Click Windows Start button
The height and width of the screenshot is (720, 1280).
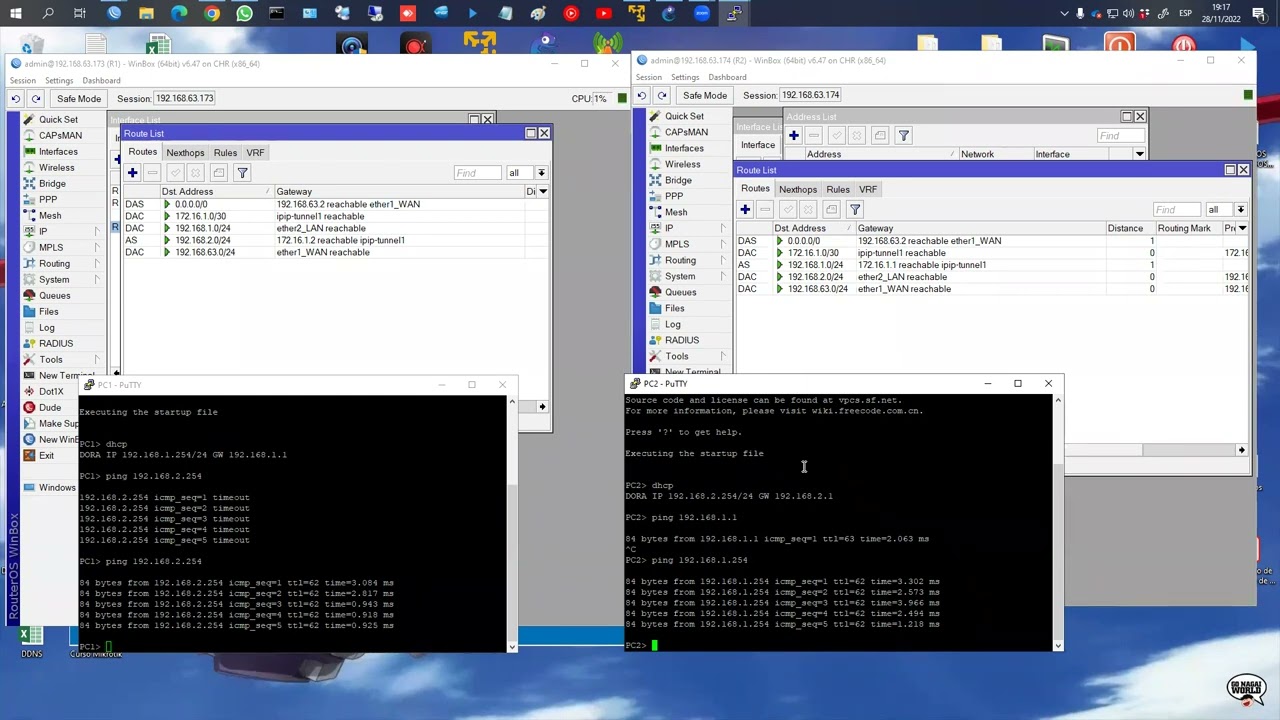tap(15, 14)
